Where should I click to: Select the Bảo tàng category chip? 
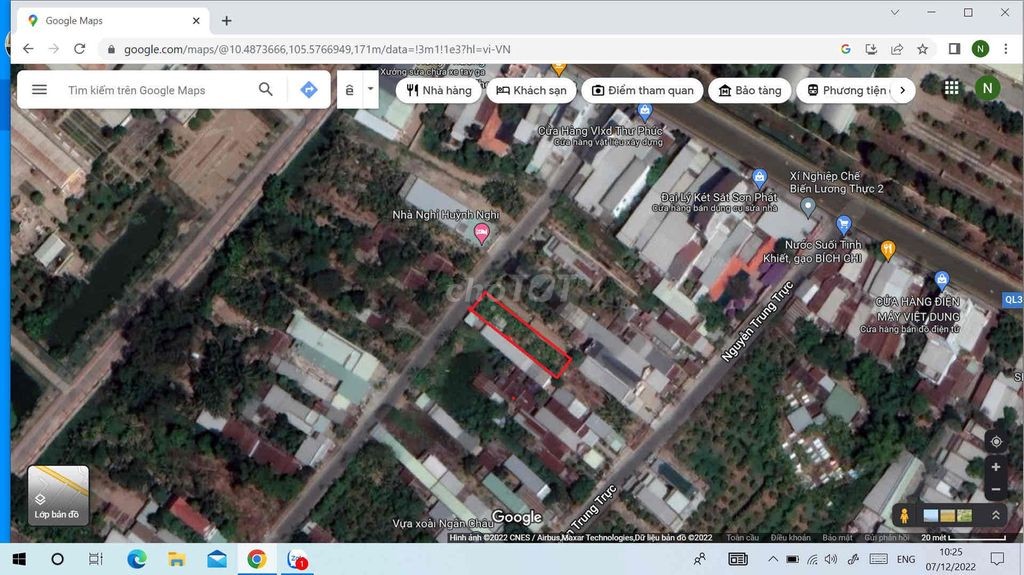(750, 90)
